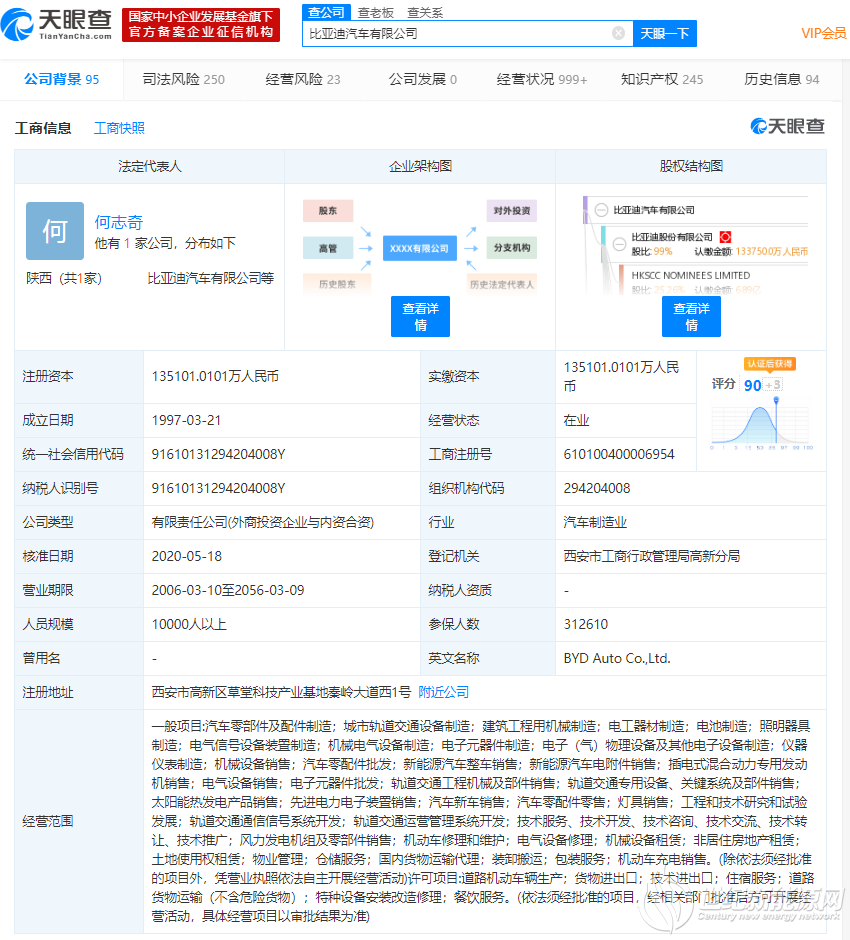Click the approval date 2020-05-18
850x940 pixels.
coord(186,556)
